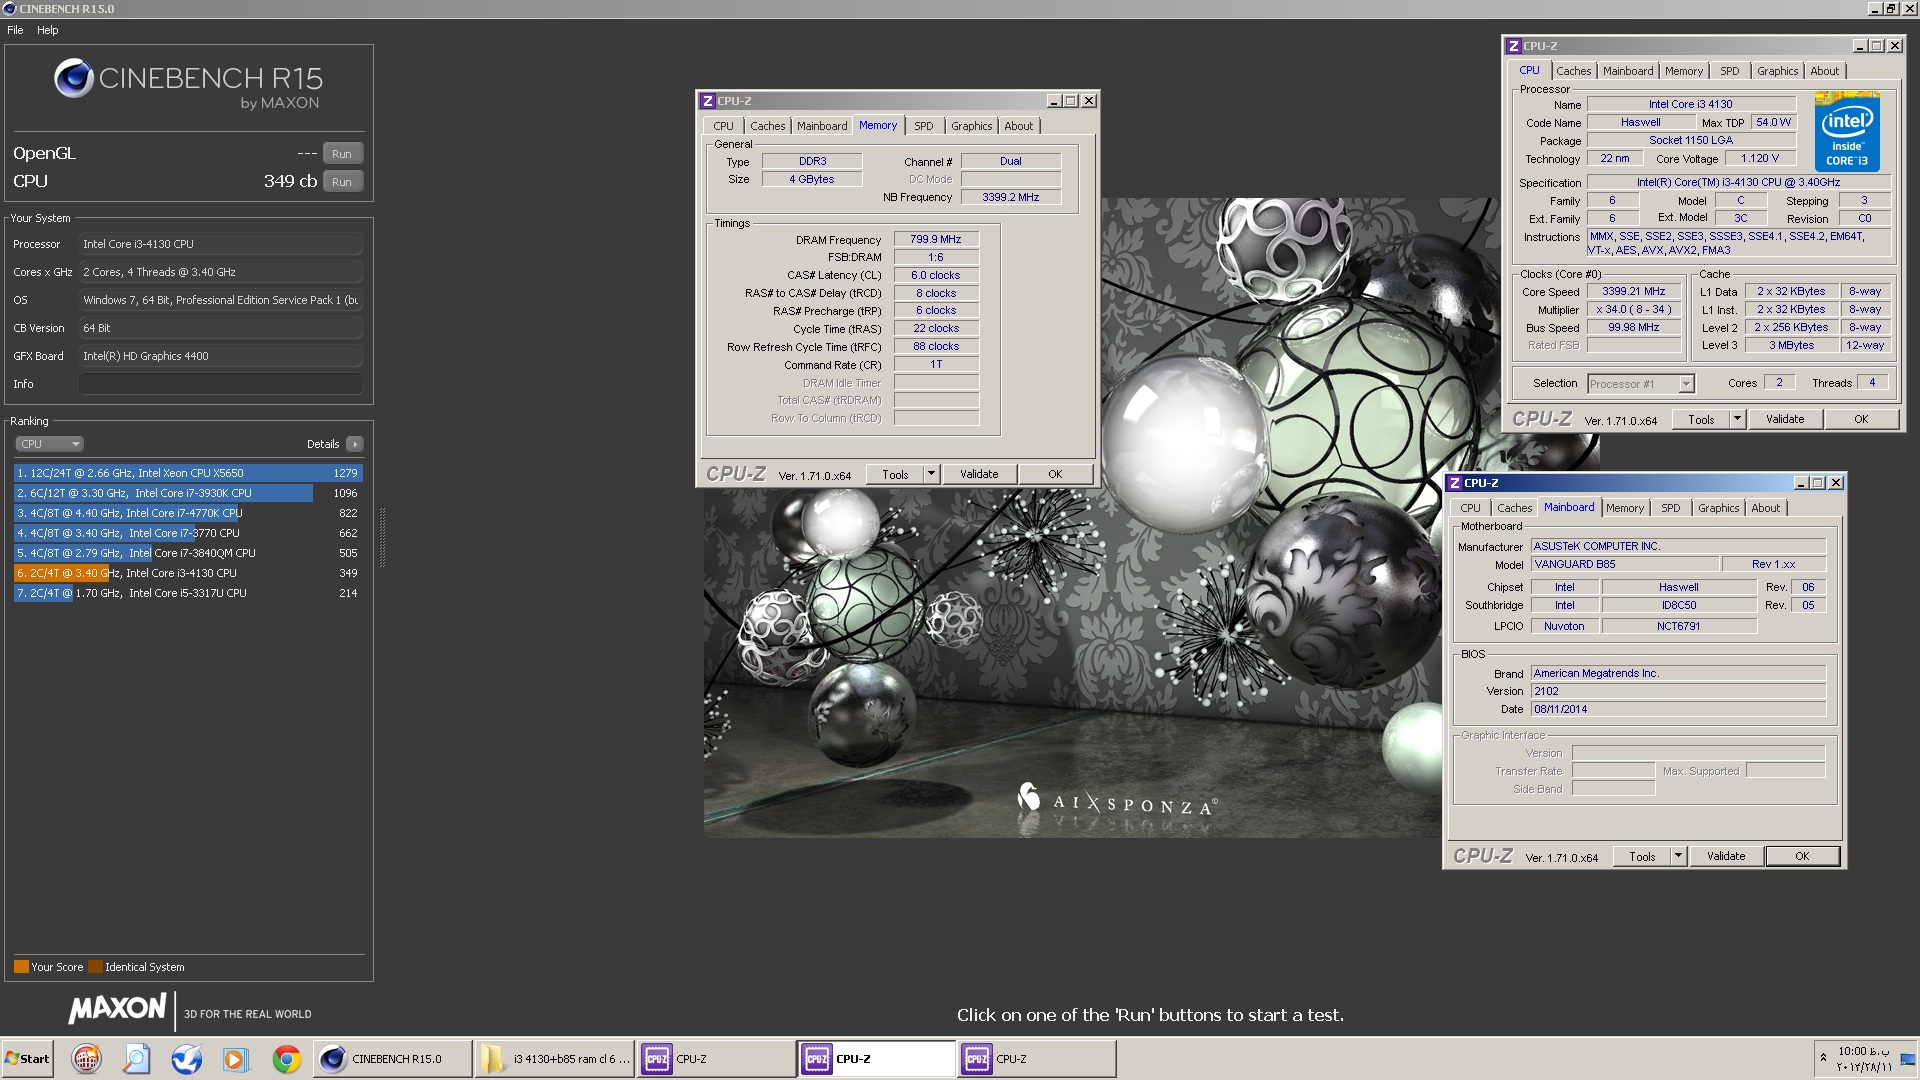This screenshot has width=1920, height=1080.
Task: Show hidden system tray icons
Action: coord(1823,1057)
